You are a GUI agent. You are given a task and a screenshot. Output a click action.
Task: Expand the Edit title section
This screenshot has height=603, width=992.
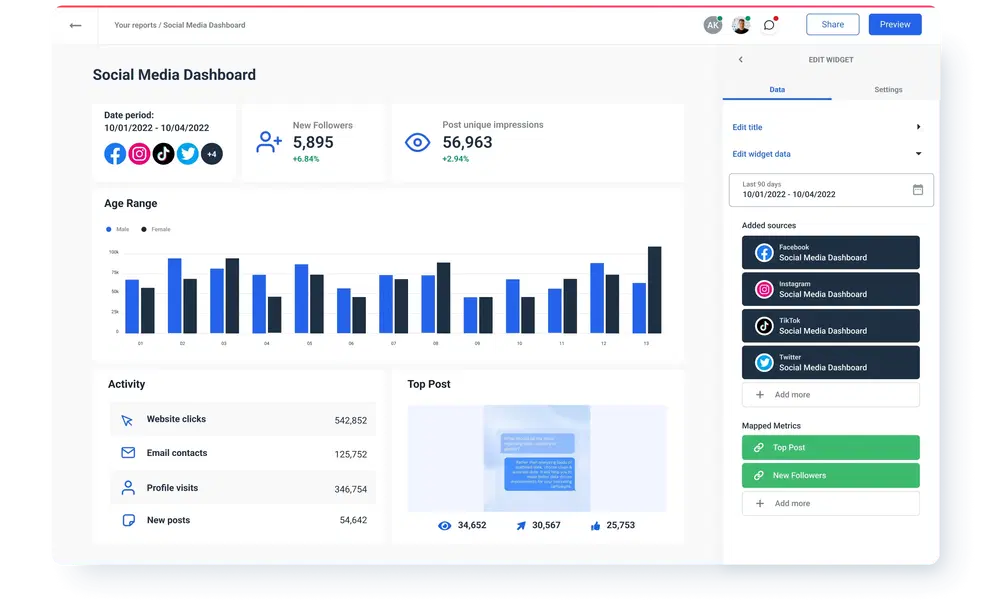(x=830, y=127)
